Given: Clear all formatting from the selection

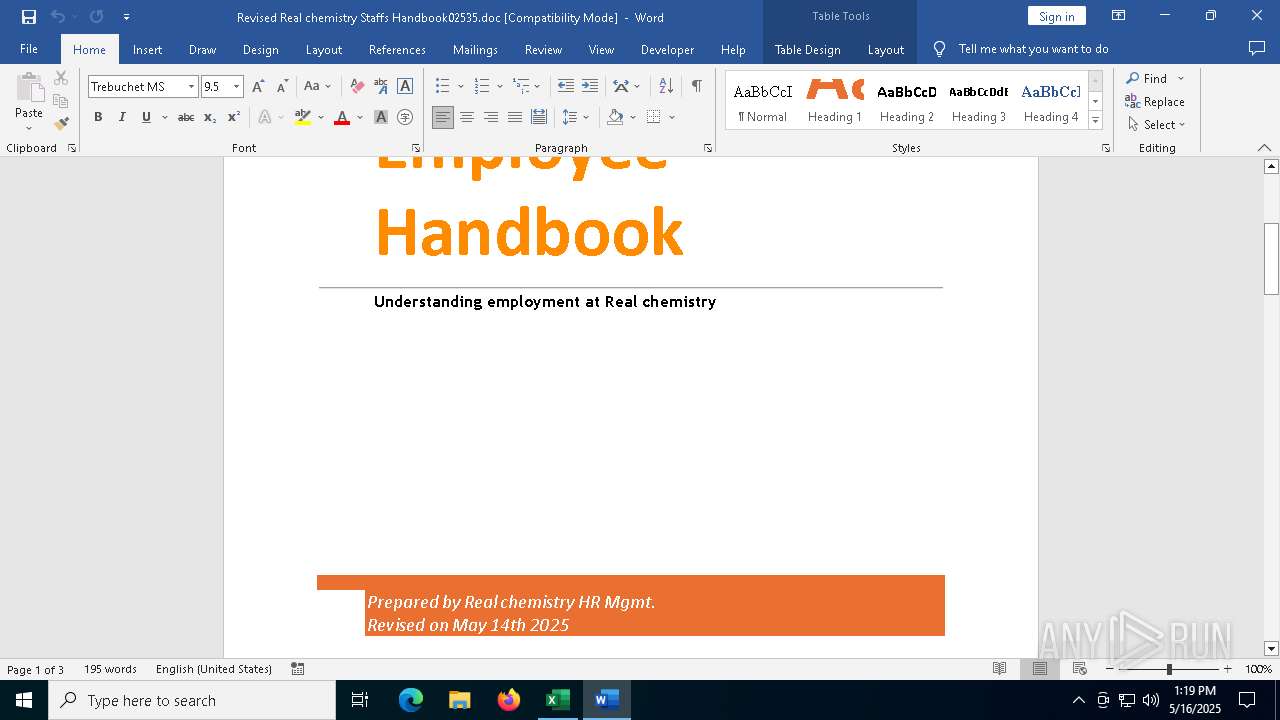Looking at the screenshot, I should [x=357, y=87].
